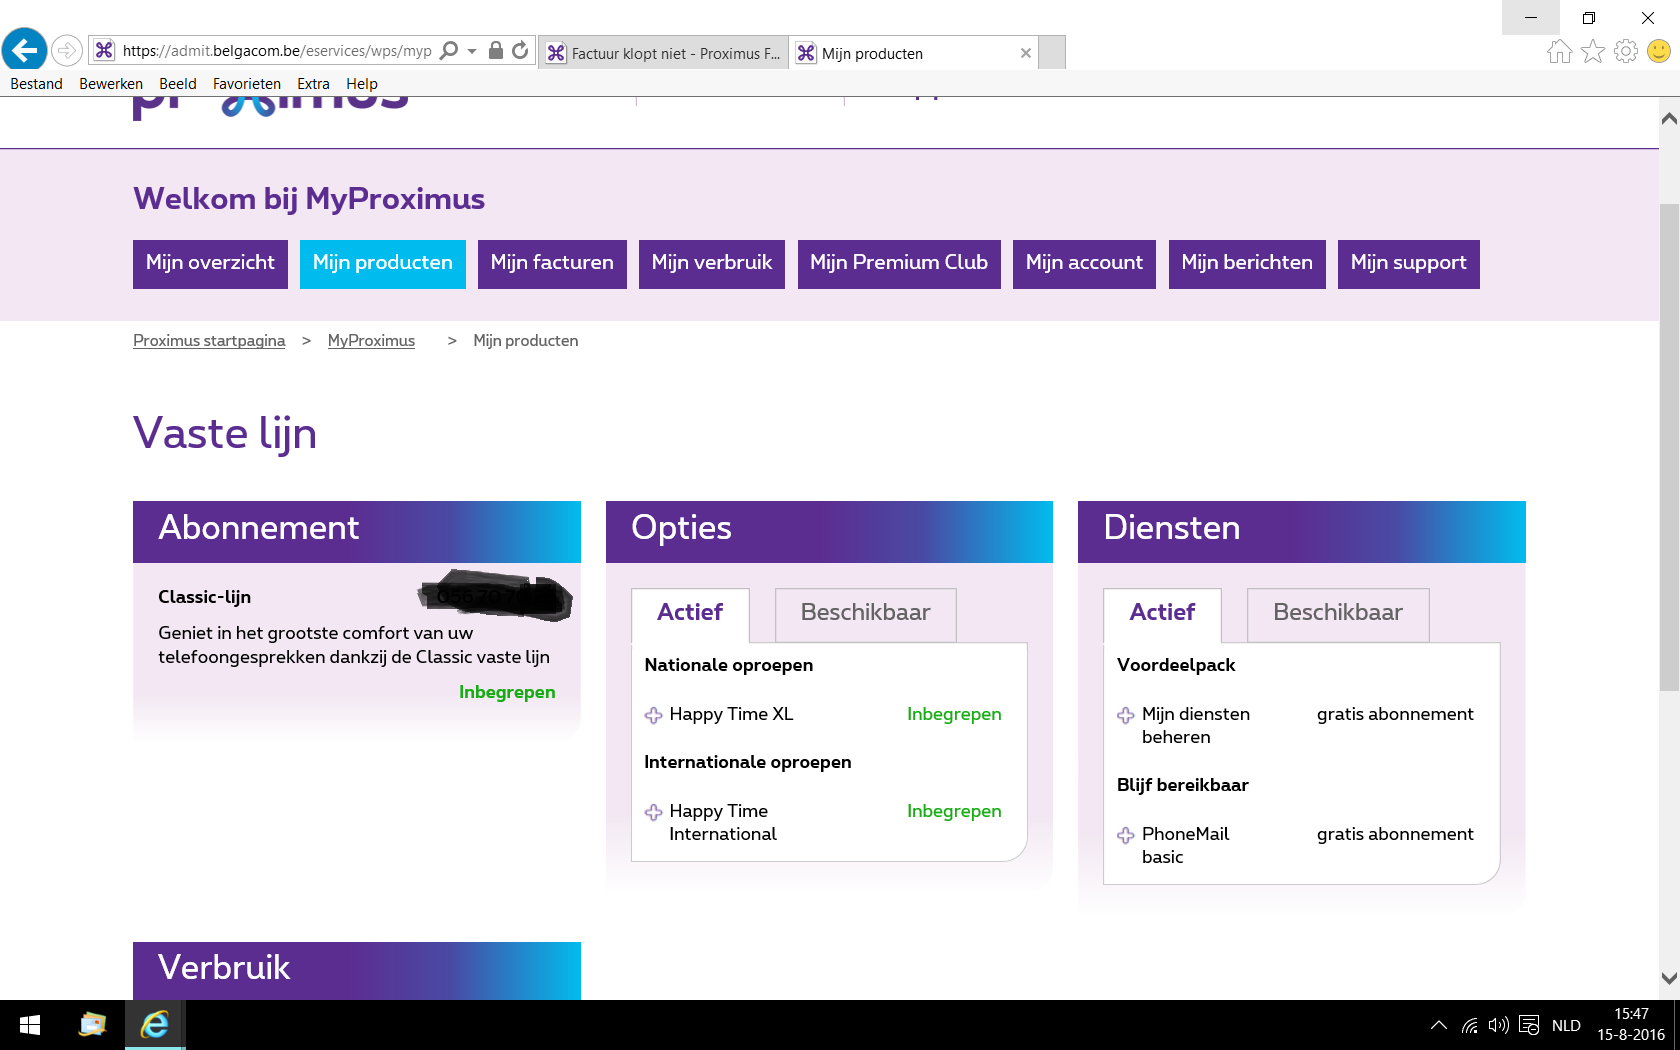This screenshot has height=1050, width=1680.
Task: Open Mijn account
Action: pos(1084,264)
